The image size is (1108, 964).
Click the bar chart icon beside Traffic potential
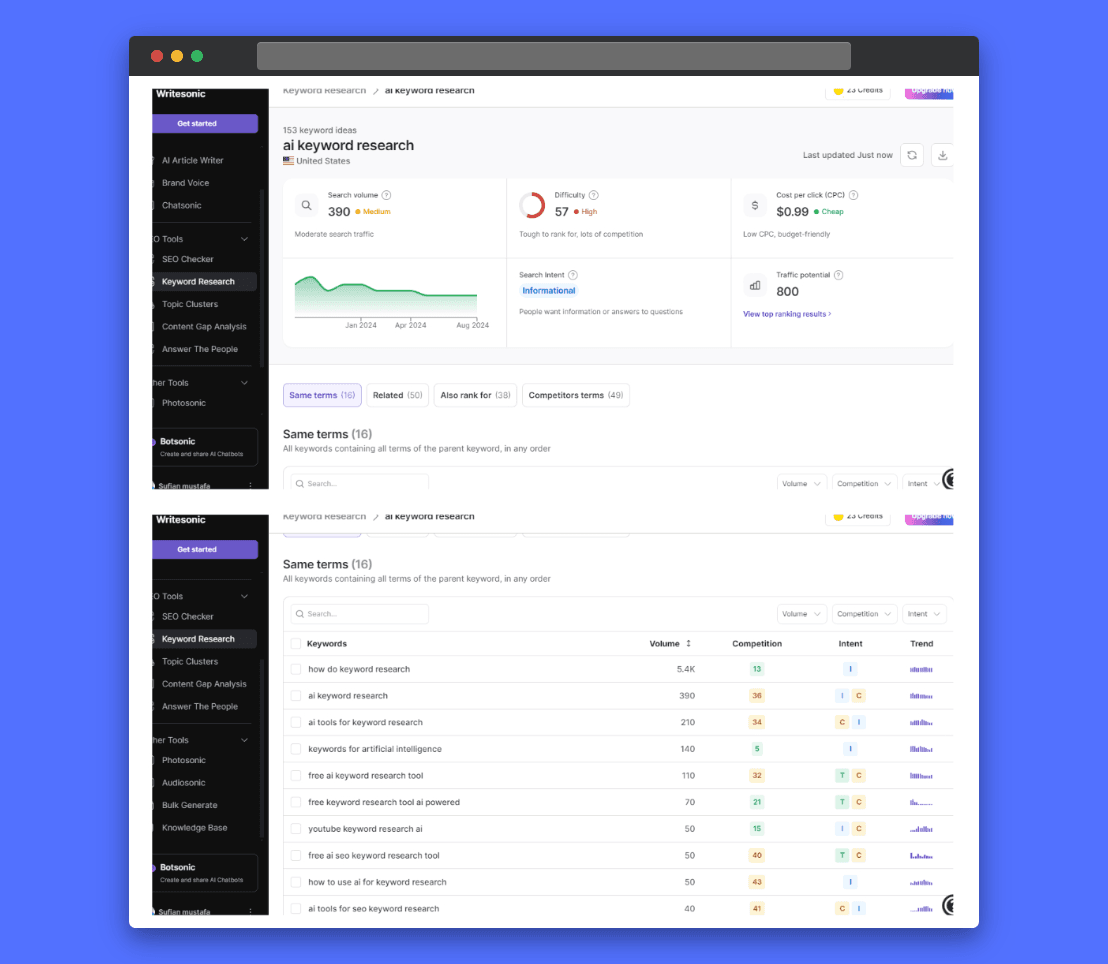coord(755,286)
